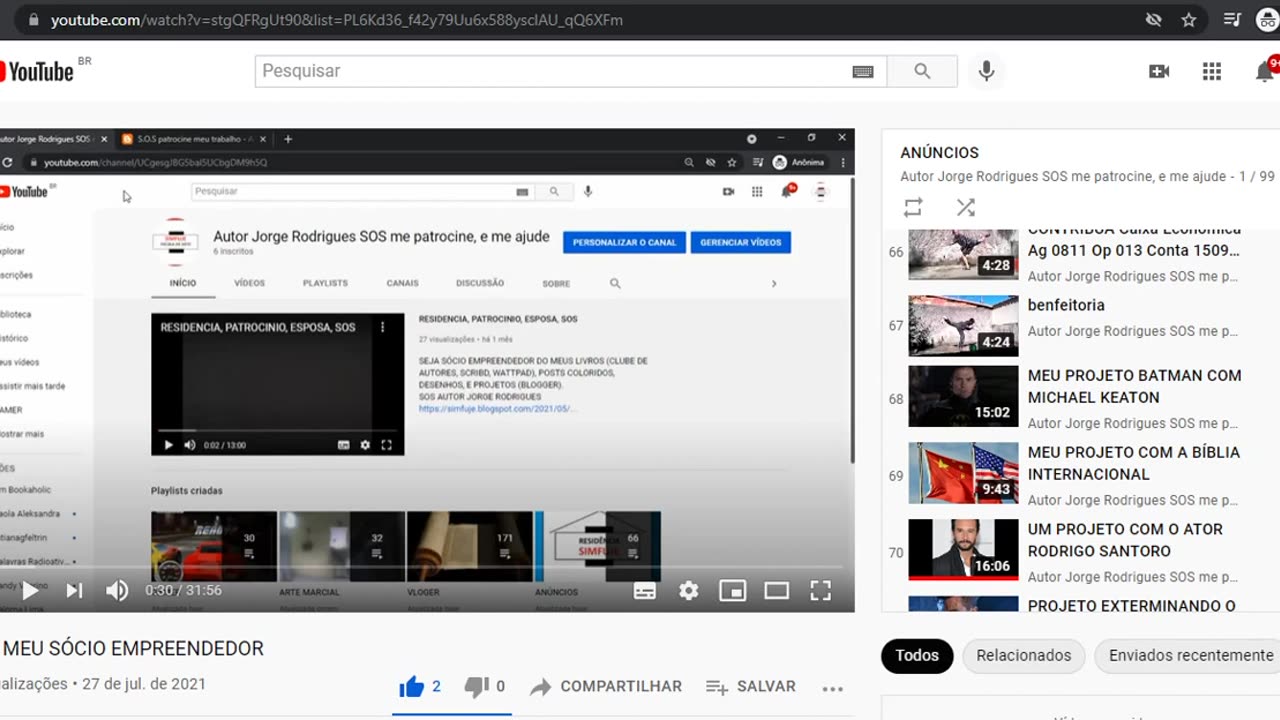The image size is (1280, 720).
Task: Skip to next video in playlist
Action: pos(74,591)
